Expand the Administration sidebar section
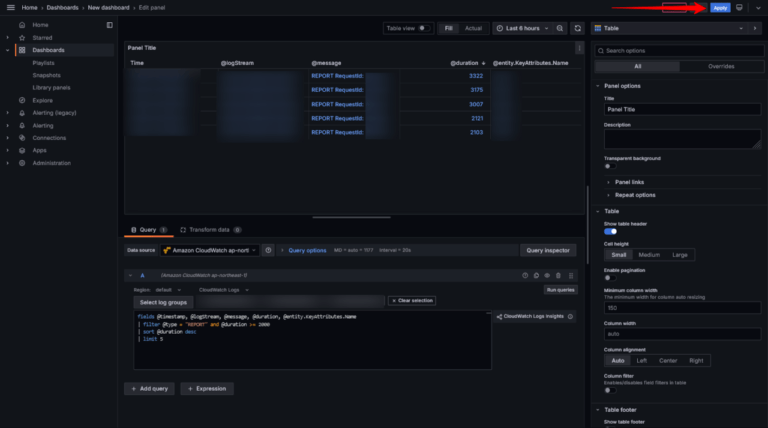 tap(7, 163)
